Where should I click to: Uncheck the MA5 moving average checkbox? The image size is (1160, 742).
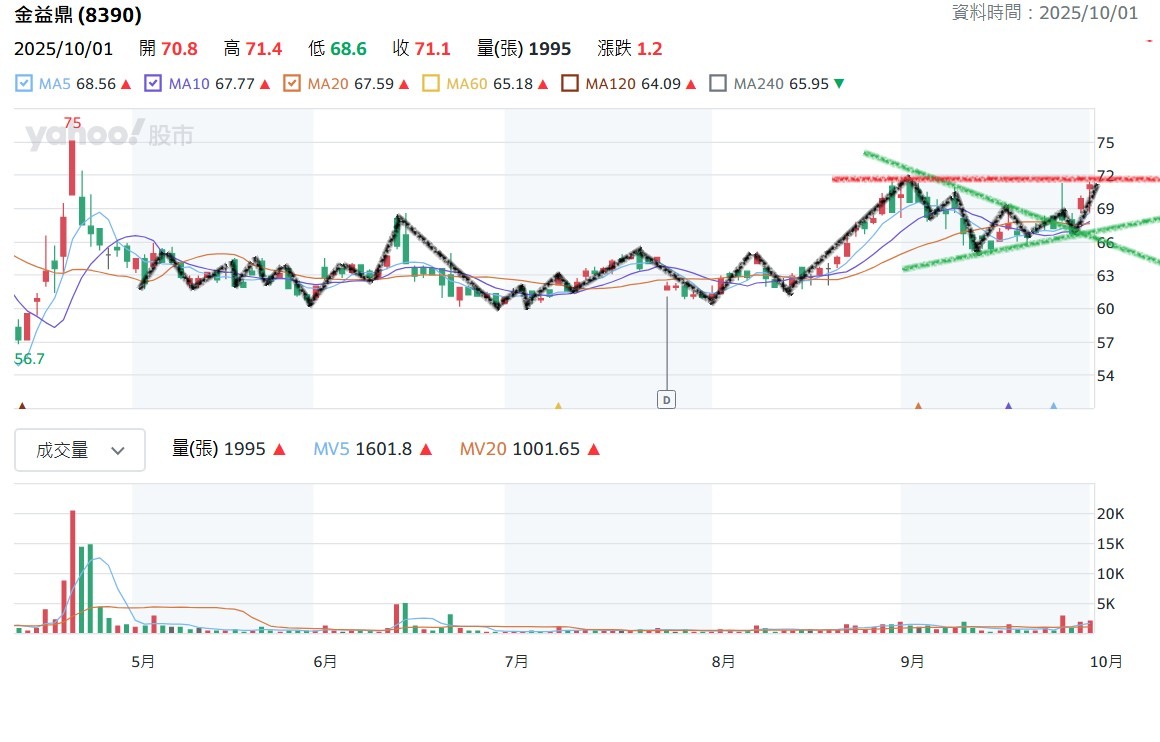tap(25, 84)
